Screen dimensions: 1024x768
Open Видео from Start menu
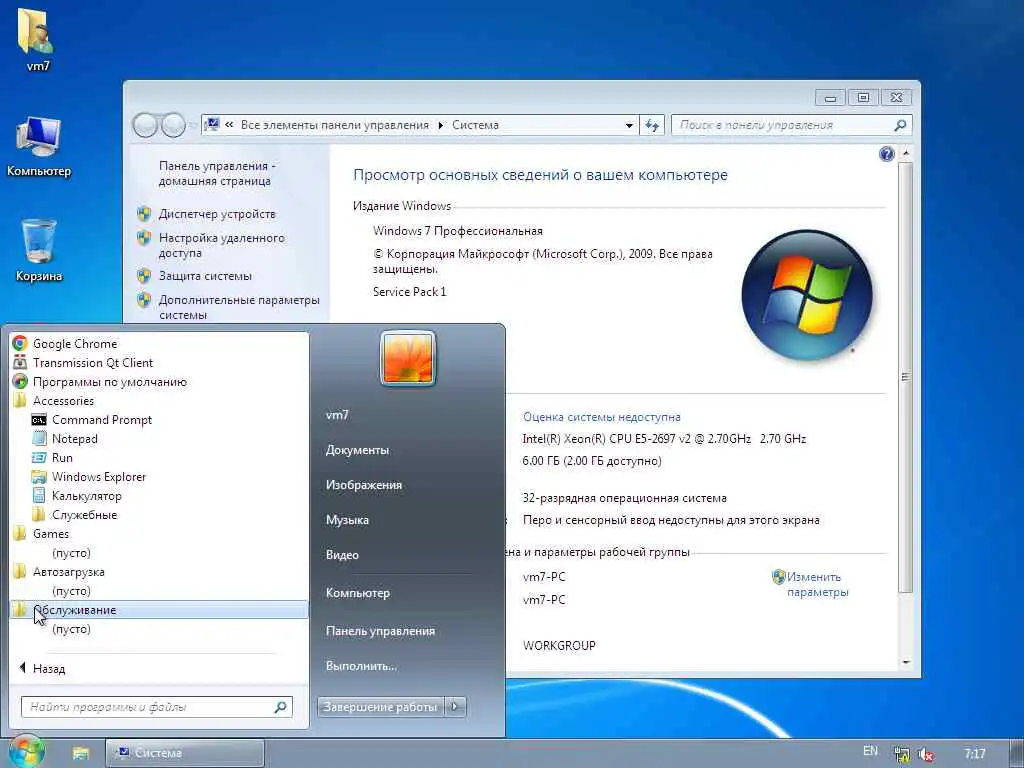coord(342,554)
